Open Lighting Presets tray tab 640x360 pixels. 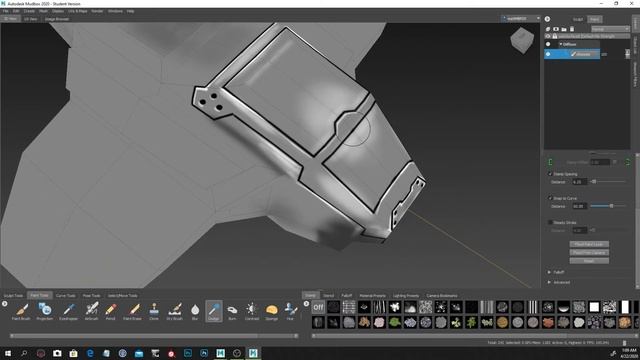pyautogui.click(x=406, y=296)
